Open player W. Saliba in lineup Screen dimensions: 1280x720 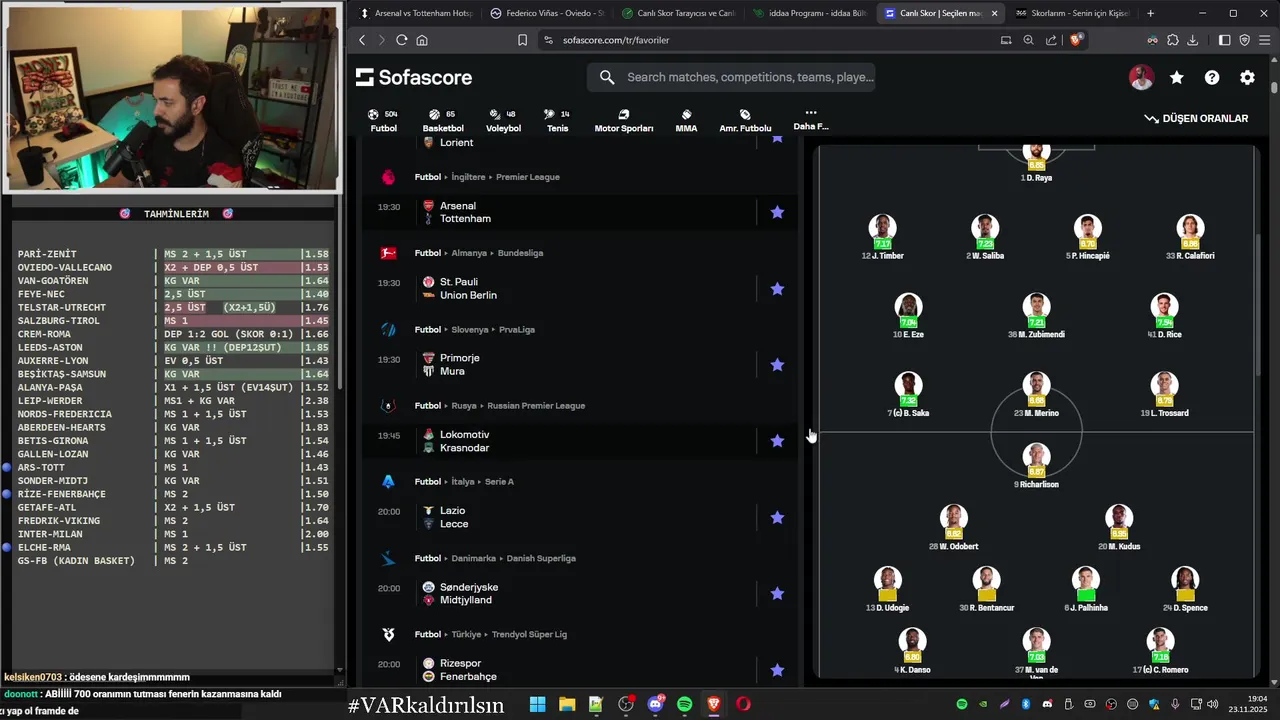pos(985,237)
